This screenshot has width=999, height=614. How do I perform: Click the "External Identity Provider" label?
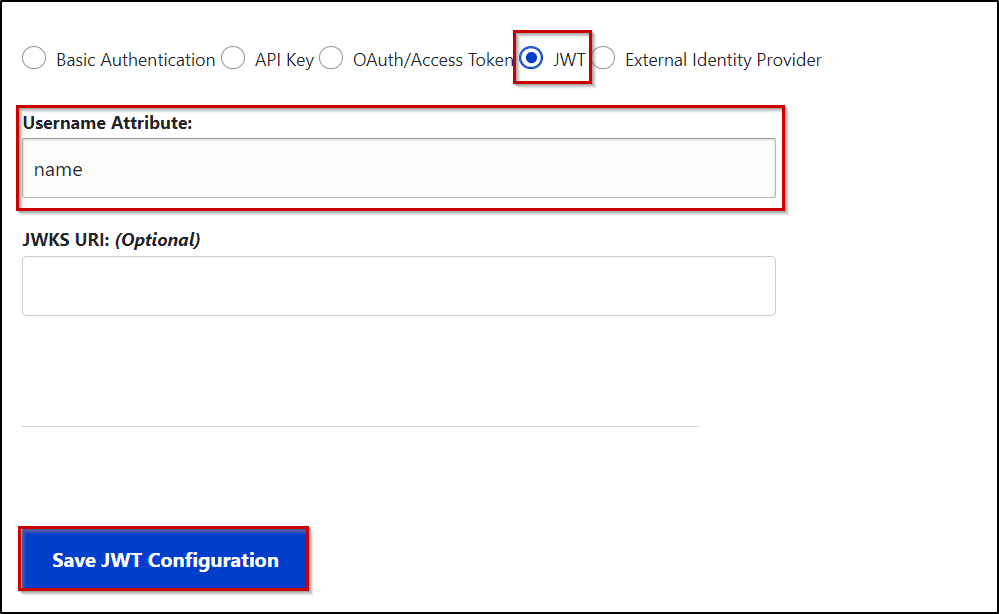click(723, 60)
